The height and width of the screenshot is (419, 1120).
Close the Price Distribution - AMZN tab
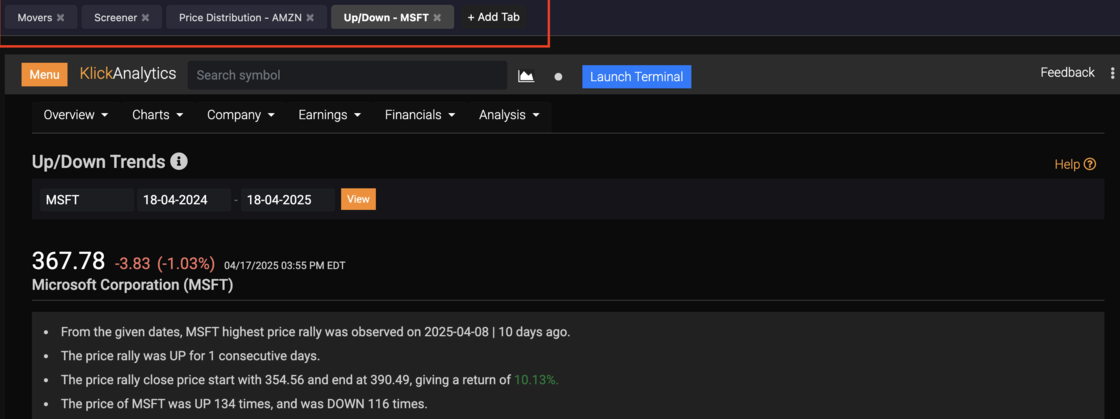[310, 18]
